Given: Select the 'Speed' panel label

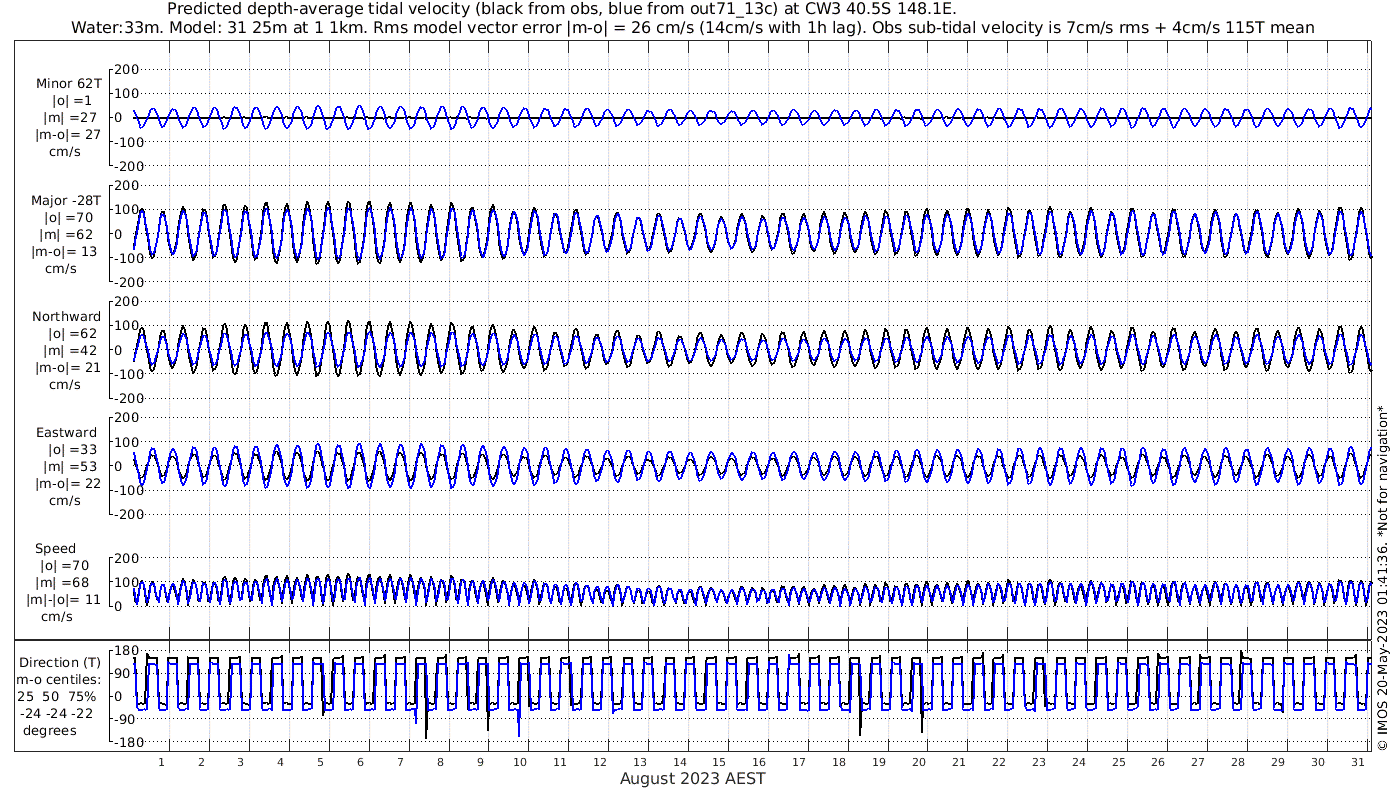Looking at the screenshot, I should point(55,549).
